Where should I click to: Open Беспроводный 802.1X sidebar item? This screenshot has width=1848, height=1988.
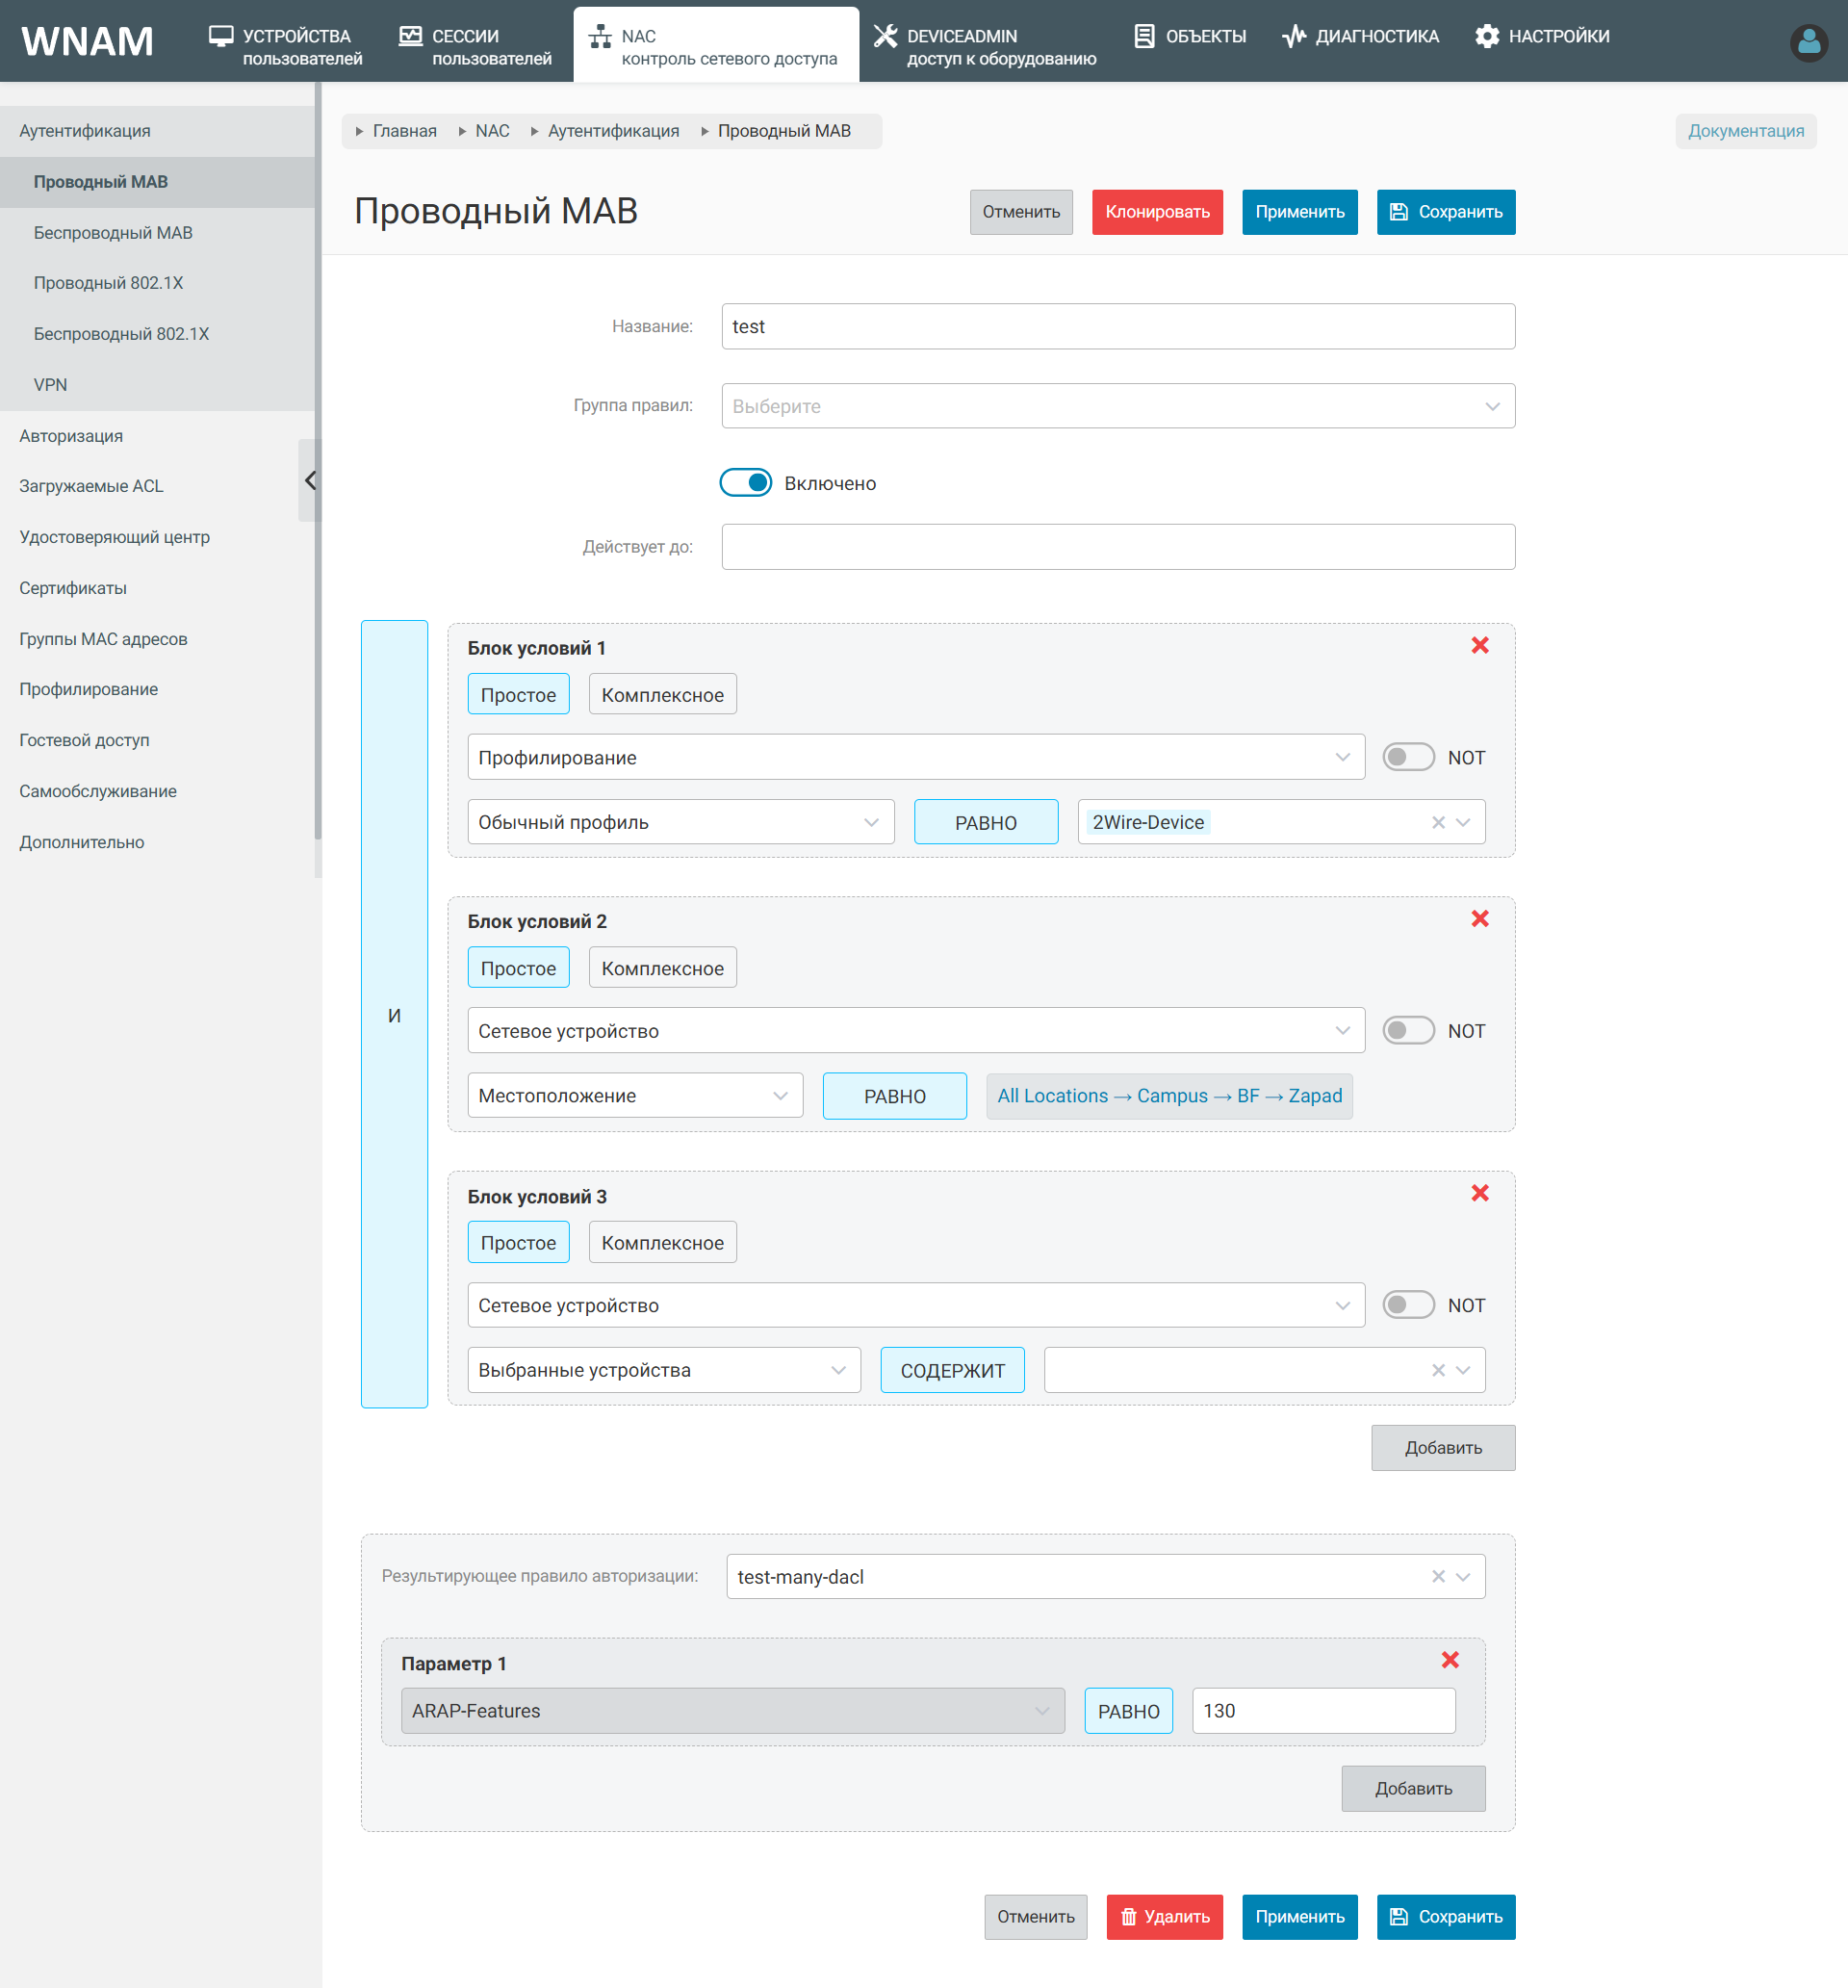point(121,334)
